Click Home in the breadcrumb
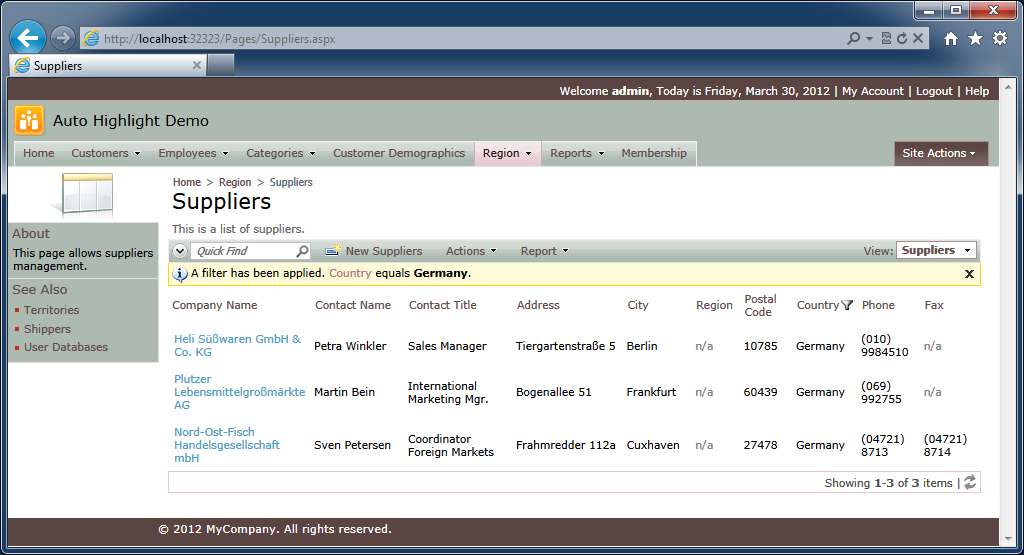Viewport: 1024px width, 555px height. [x=187, y=182]
